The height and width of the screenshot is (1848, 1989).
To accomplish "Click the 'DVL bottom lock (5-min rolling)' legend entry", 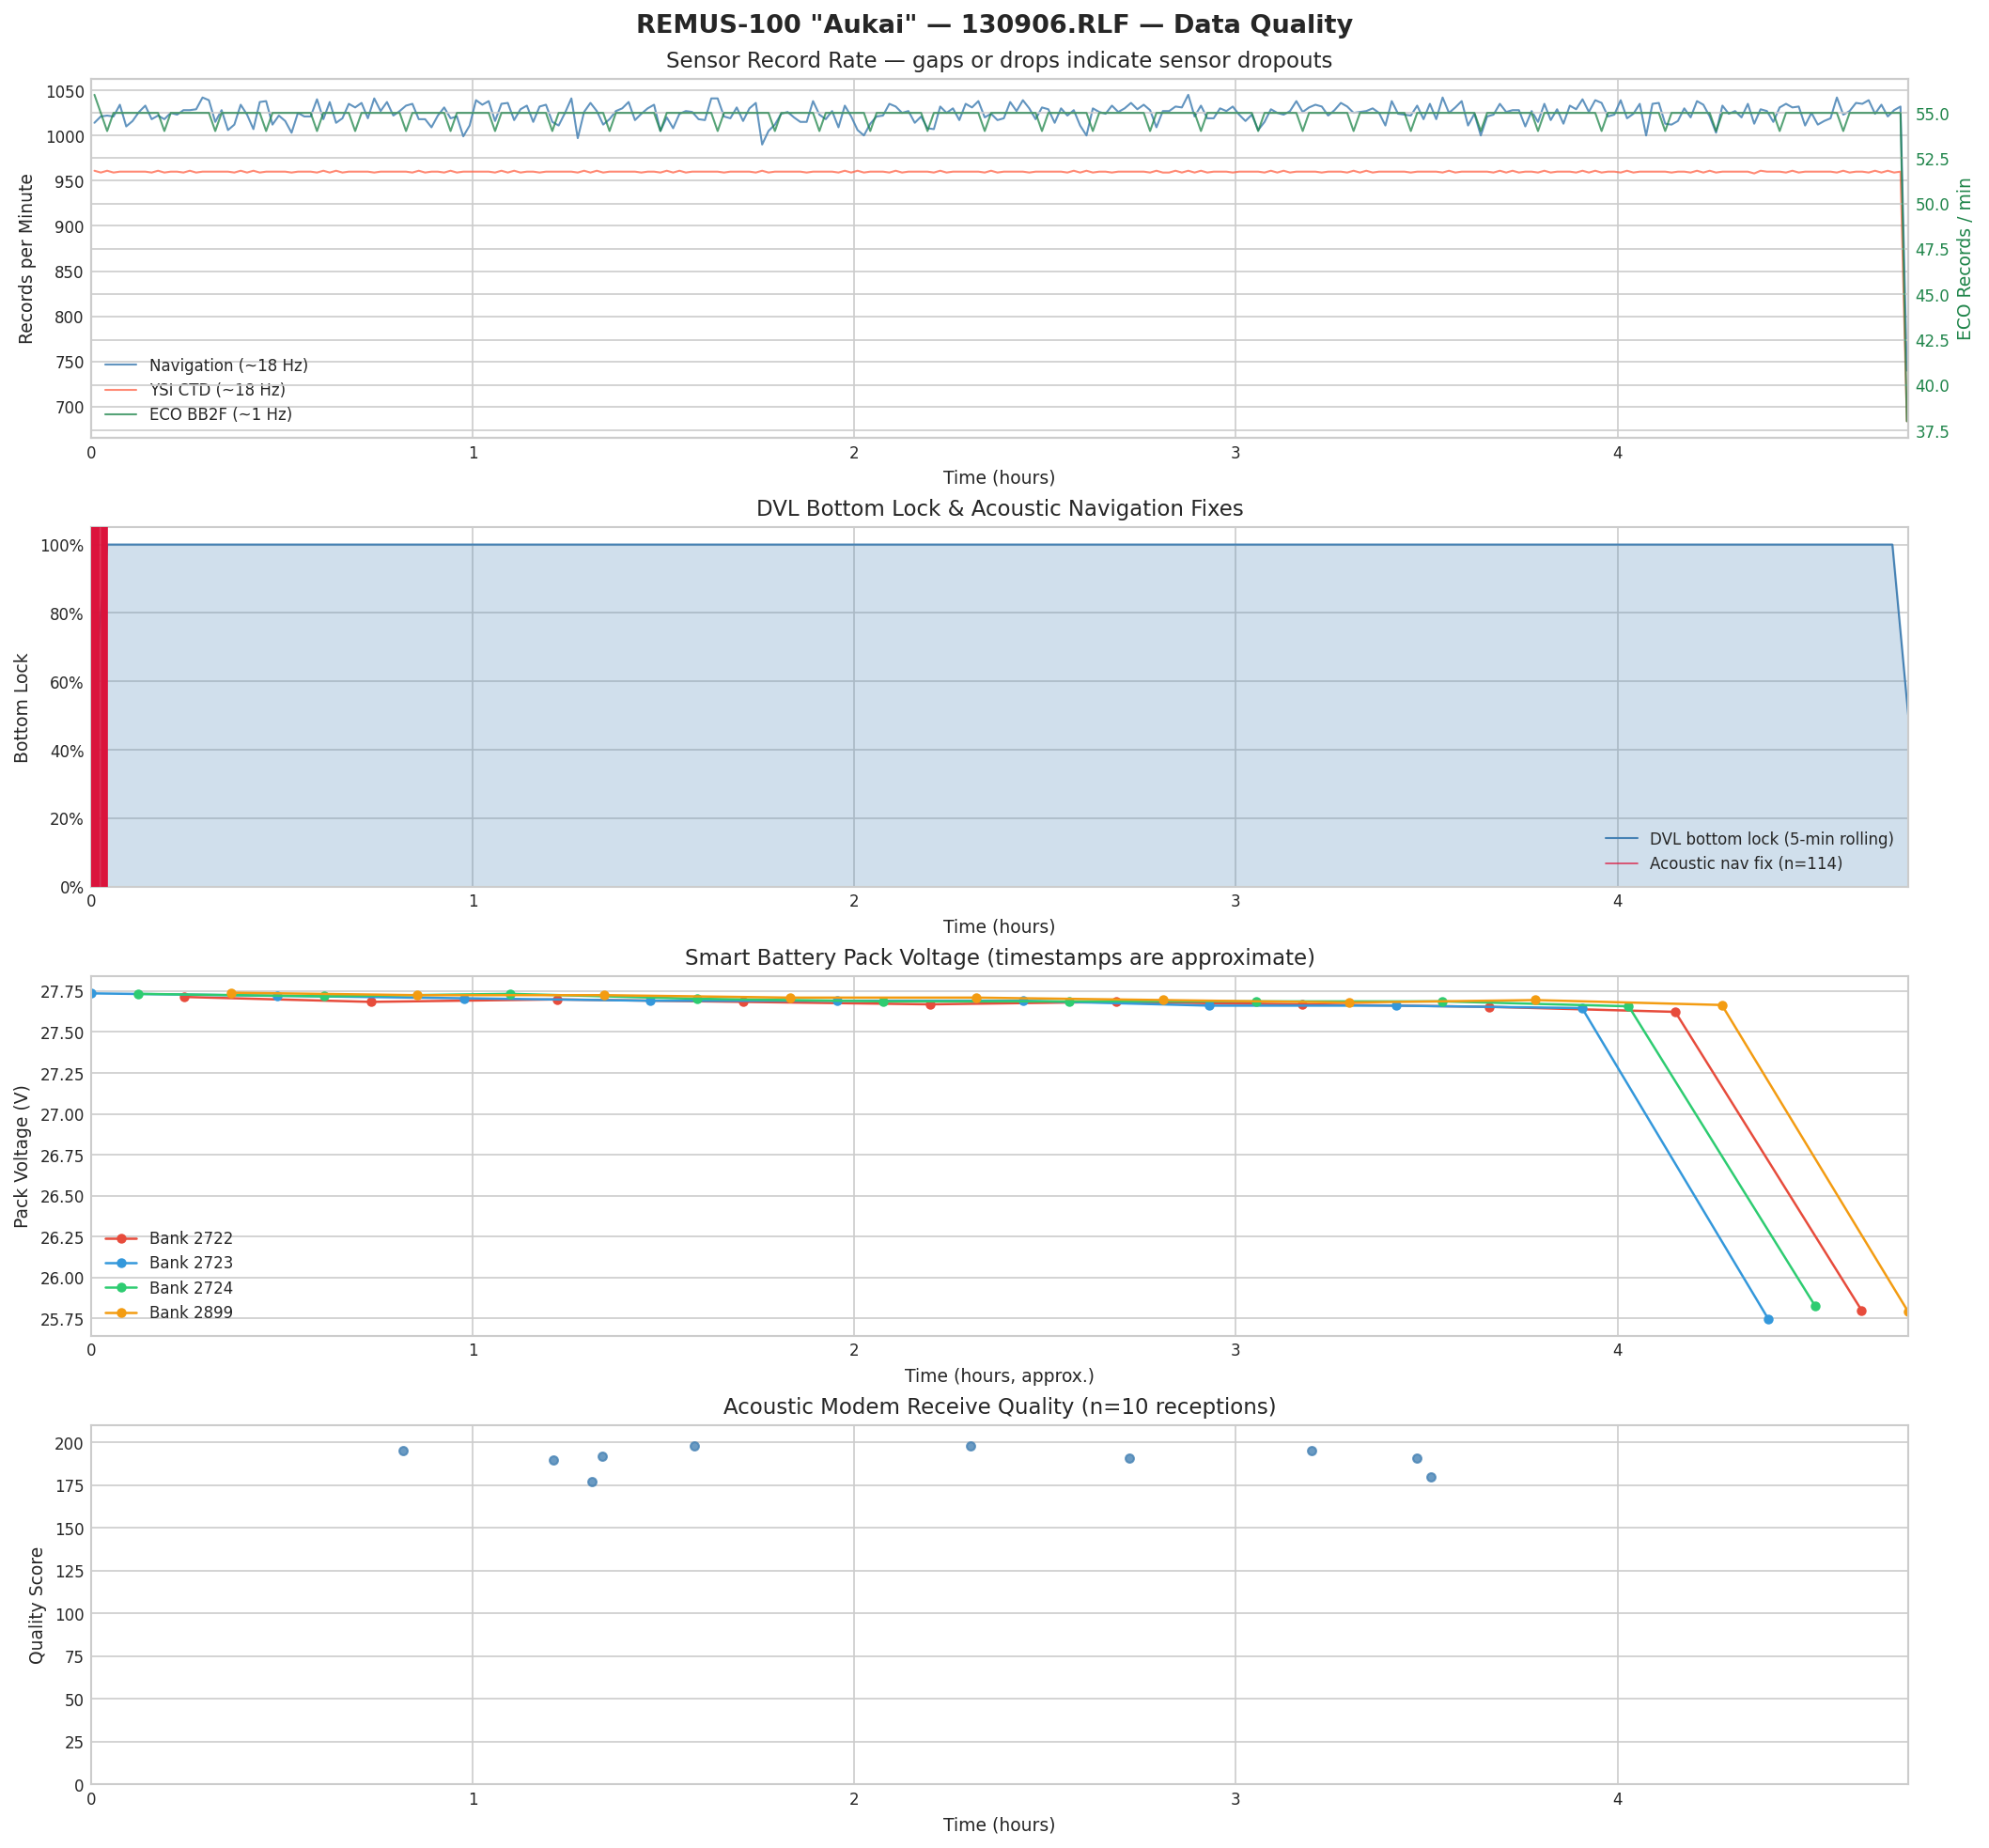I will (1749, 839).
